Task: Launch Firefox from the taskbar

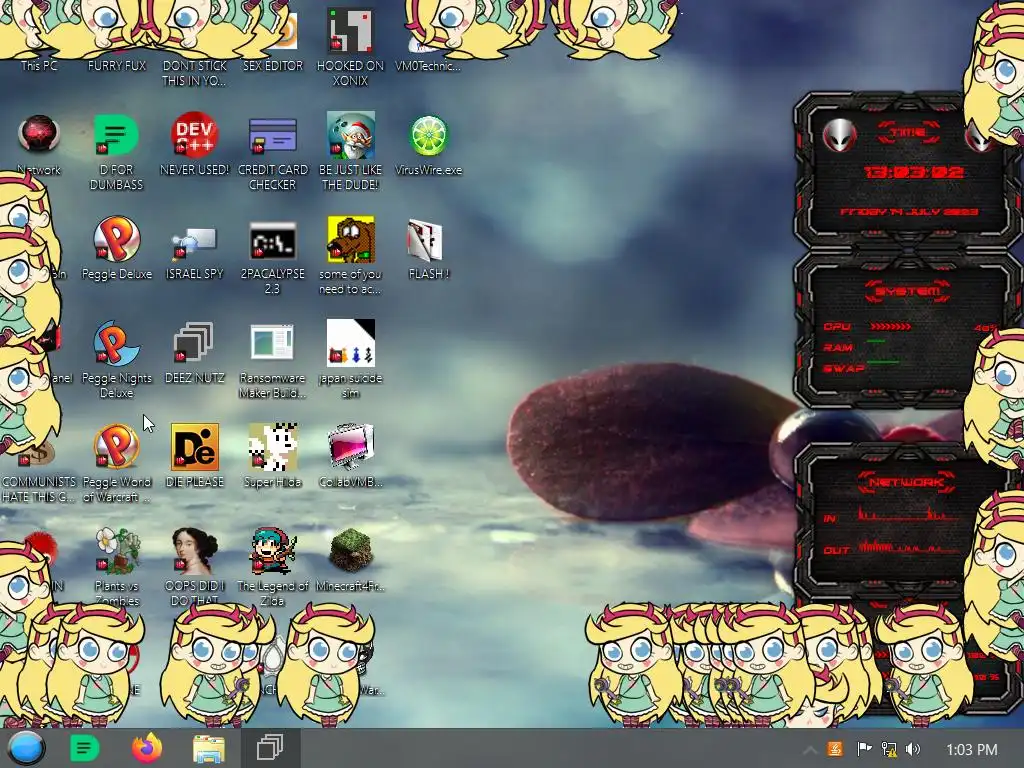Action: (147, 748)
